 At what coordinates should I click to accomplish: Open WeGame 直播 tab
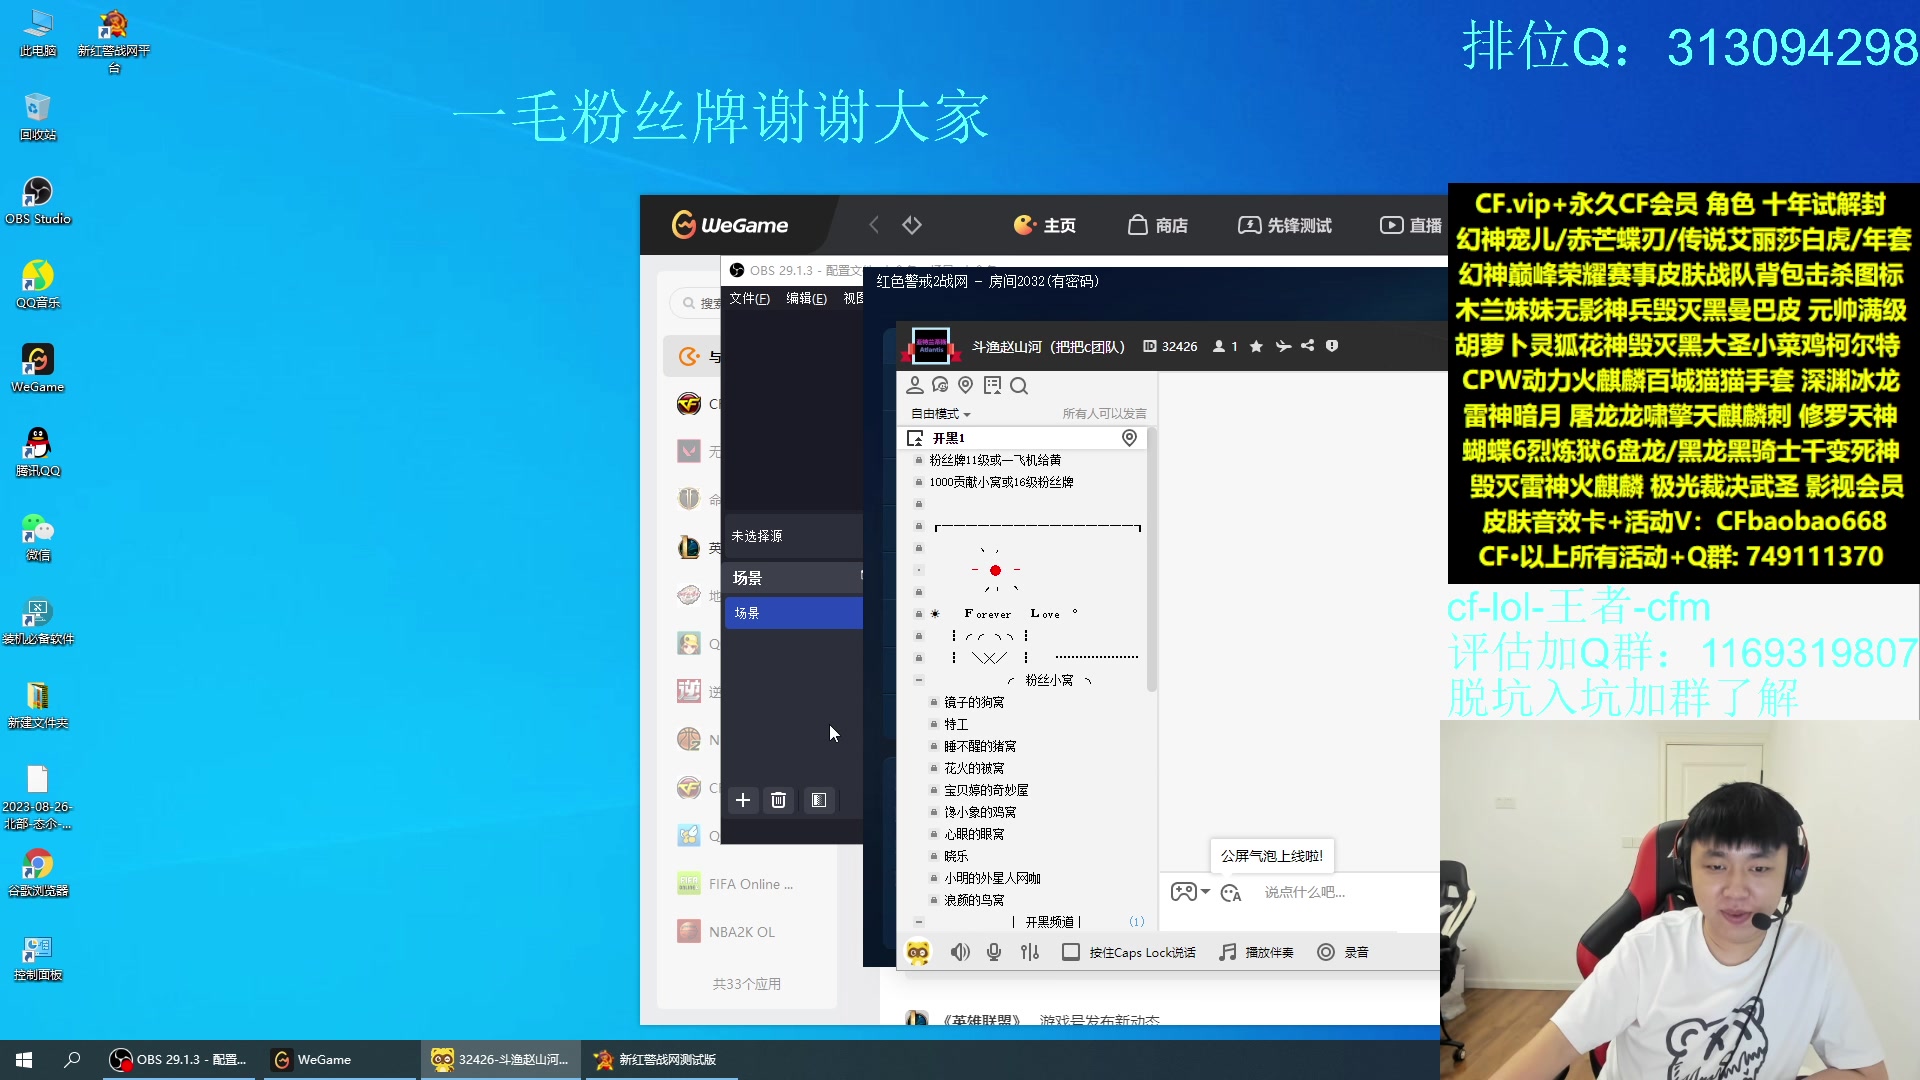coord(1411,225)
